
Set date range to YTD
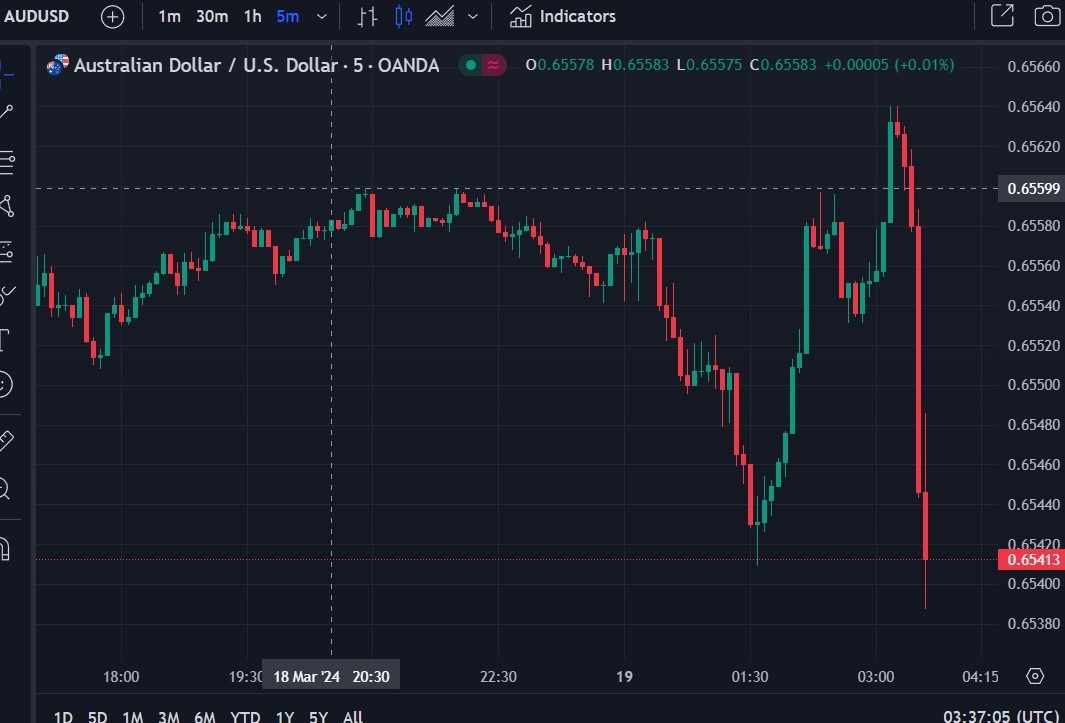coord(245,717)
